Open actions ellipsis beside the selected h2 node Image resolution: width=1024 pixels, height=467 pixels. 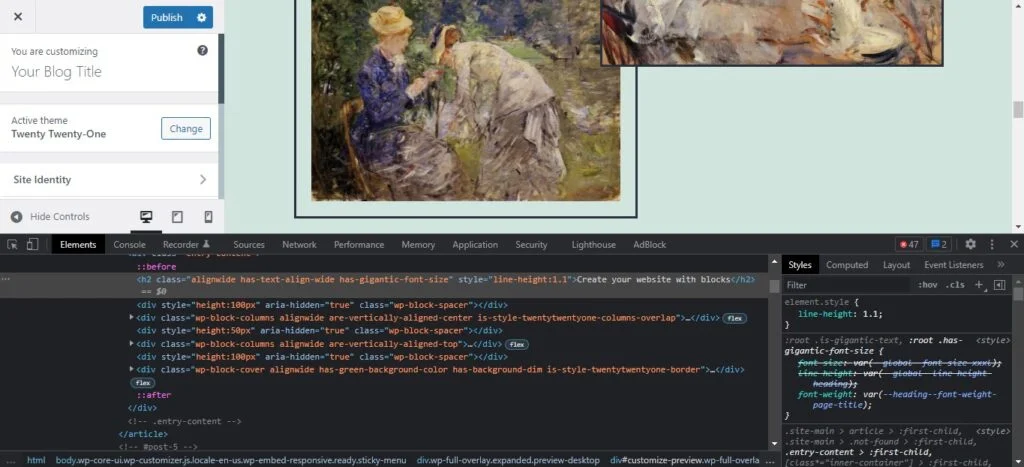coord(6,279)
